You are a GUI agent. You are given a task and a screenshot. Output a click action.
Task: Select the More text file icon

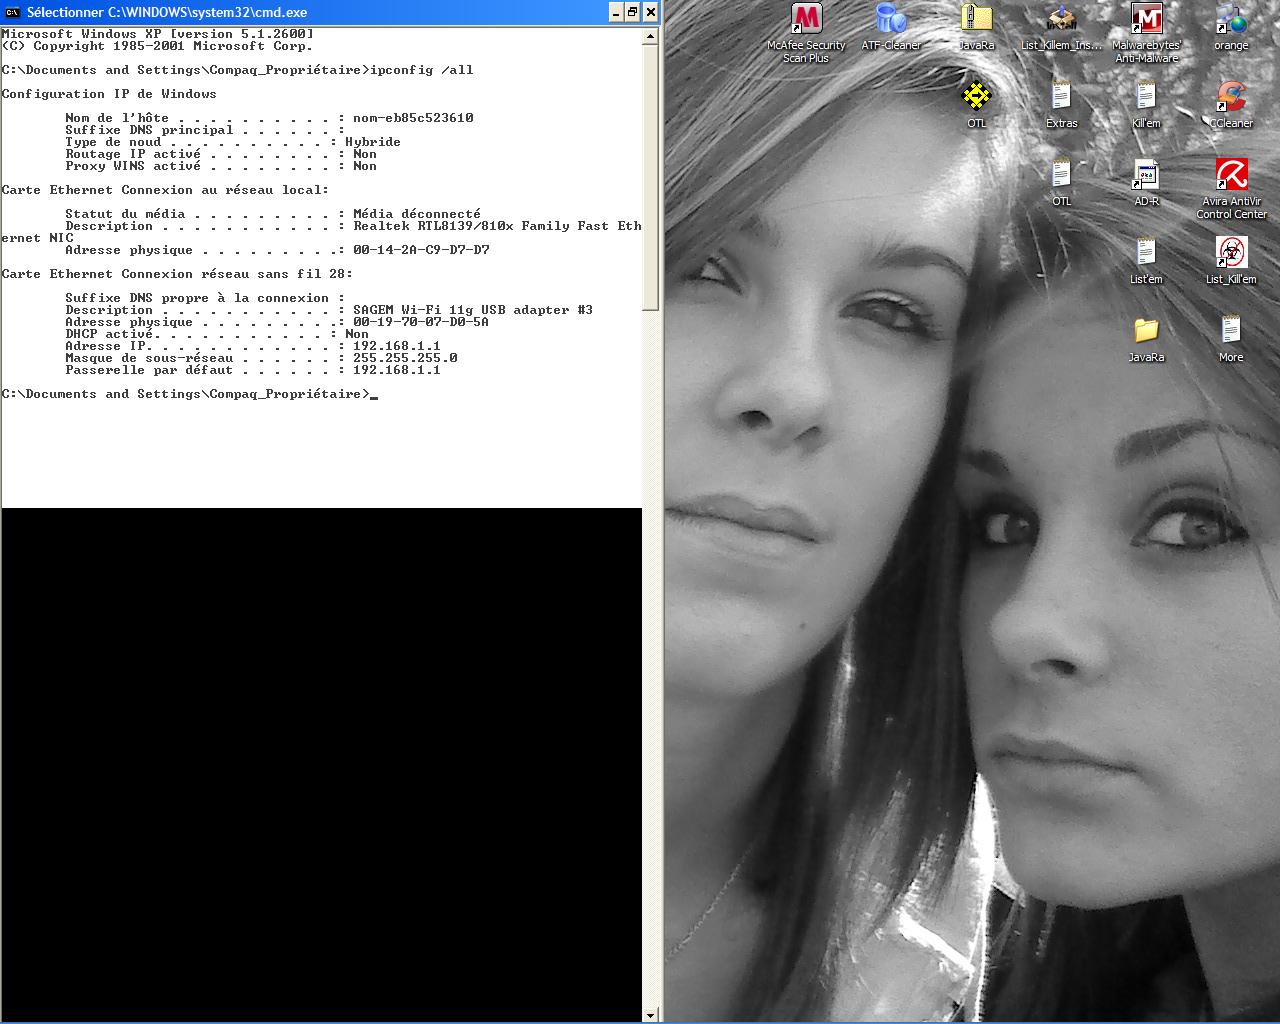click(1231, 331)
